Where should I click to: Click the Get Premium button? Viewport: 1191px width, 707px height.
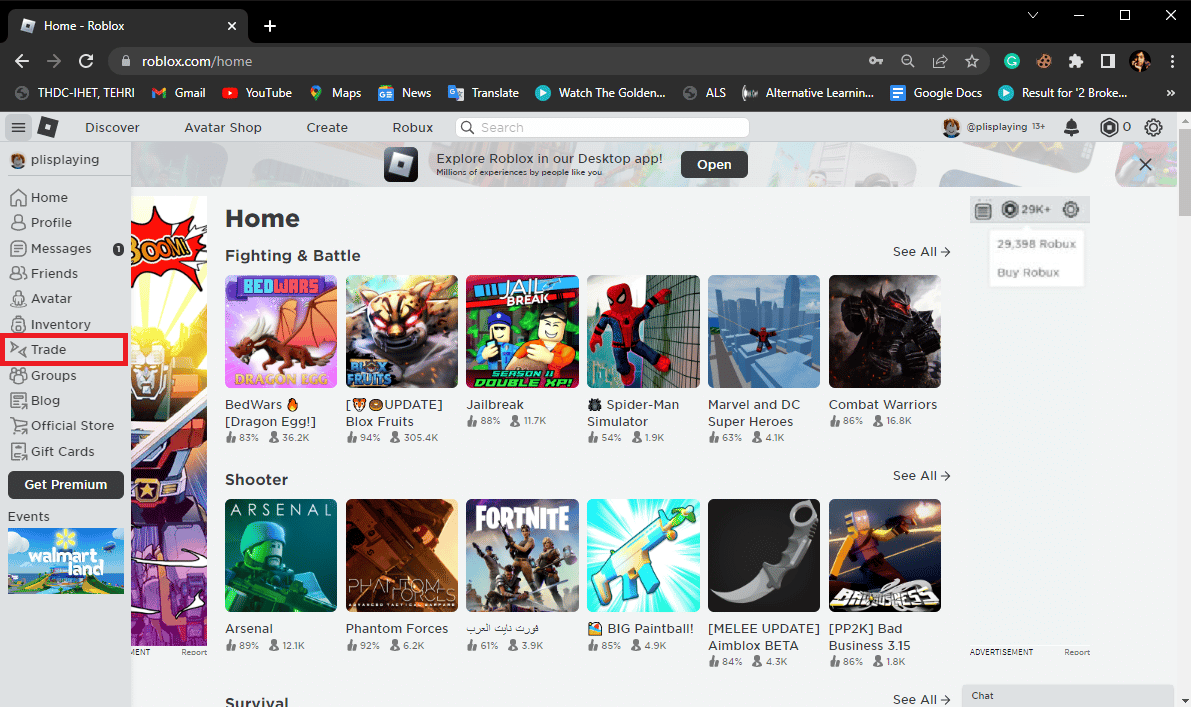[x=66, y=485]
